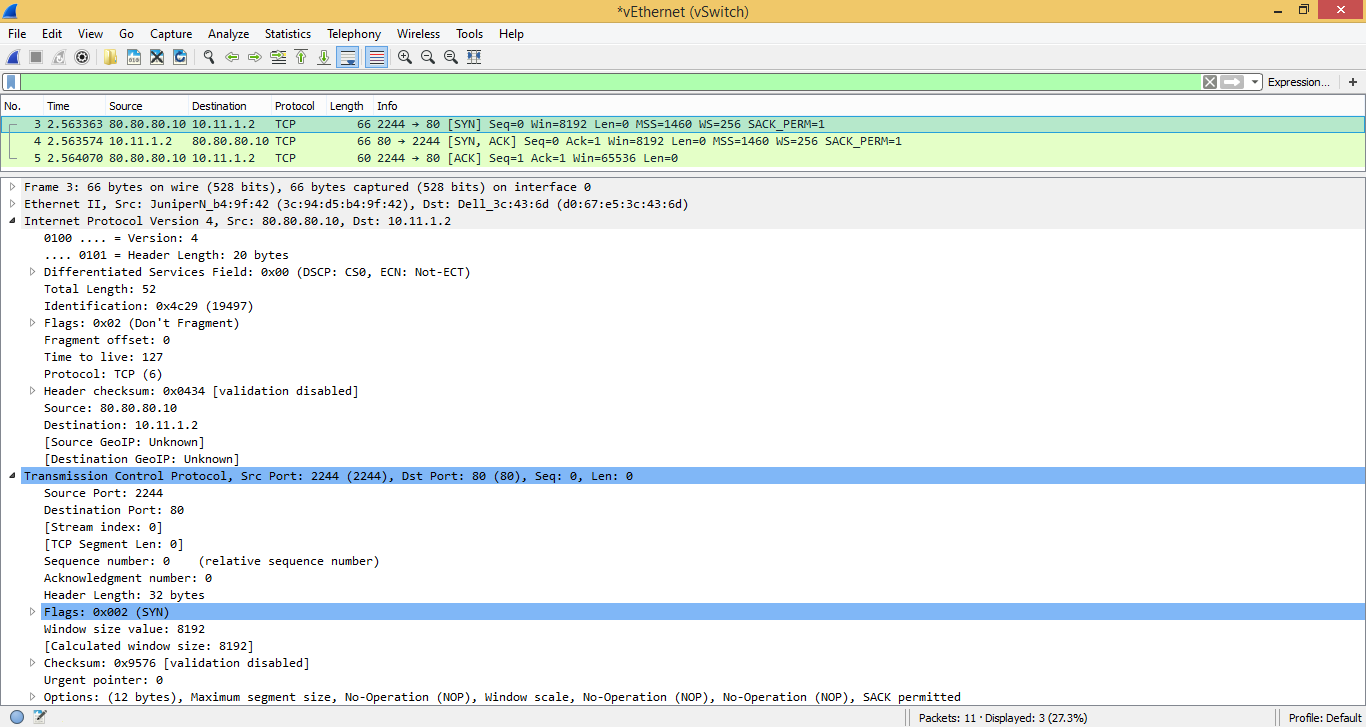Add a display filter button
Screen dimensions: 1366x727
point(1353,82)
